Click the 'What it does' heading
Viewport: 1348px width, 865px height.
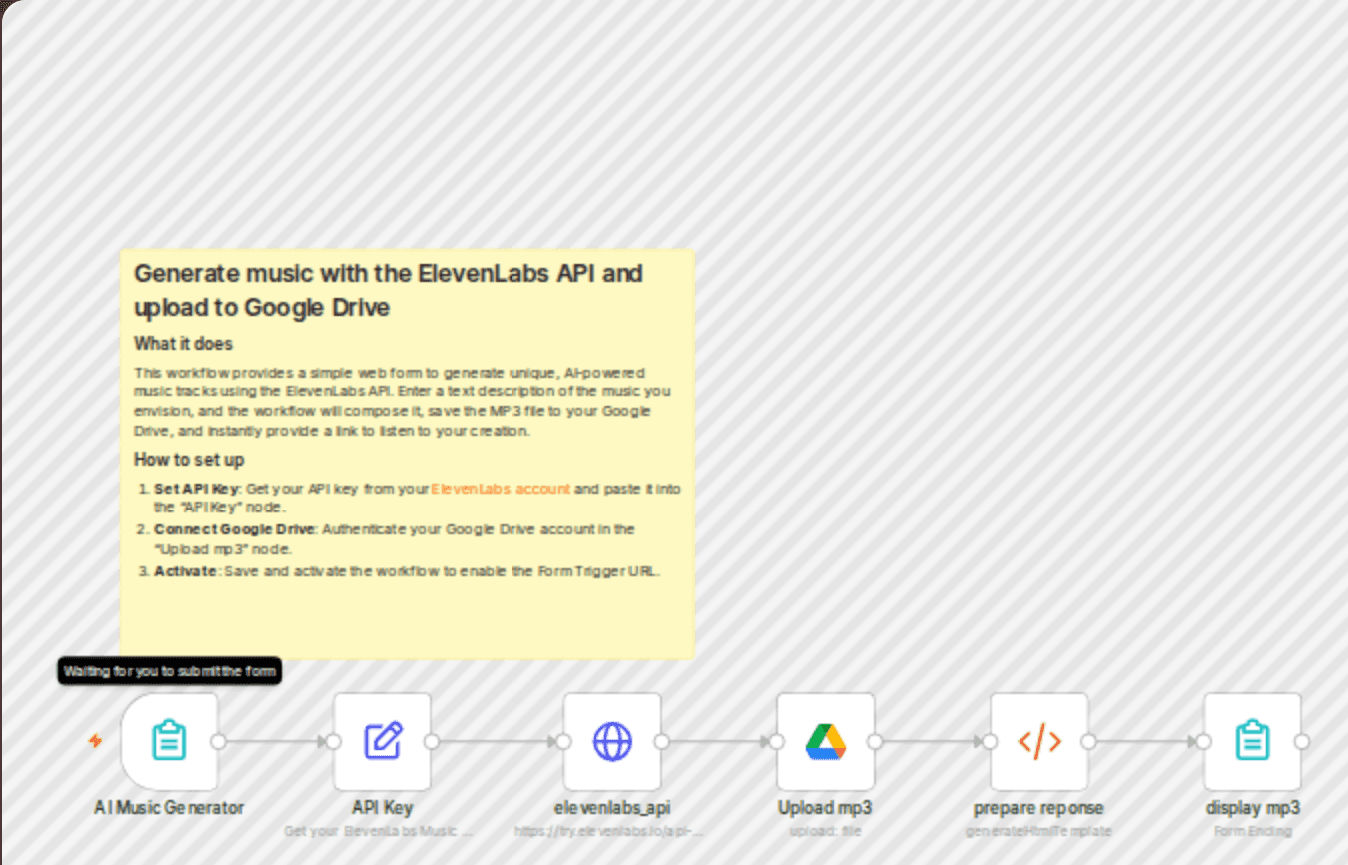point(183,344)
